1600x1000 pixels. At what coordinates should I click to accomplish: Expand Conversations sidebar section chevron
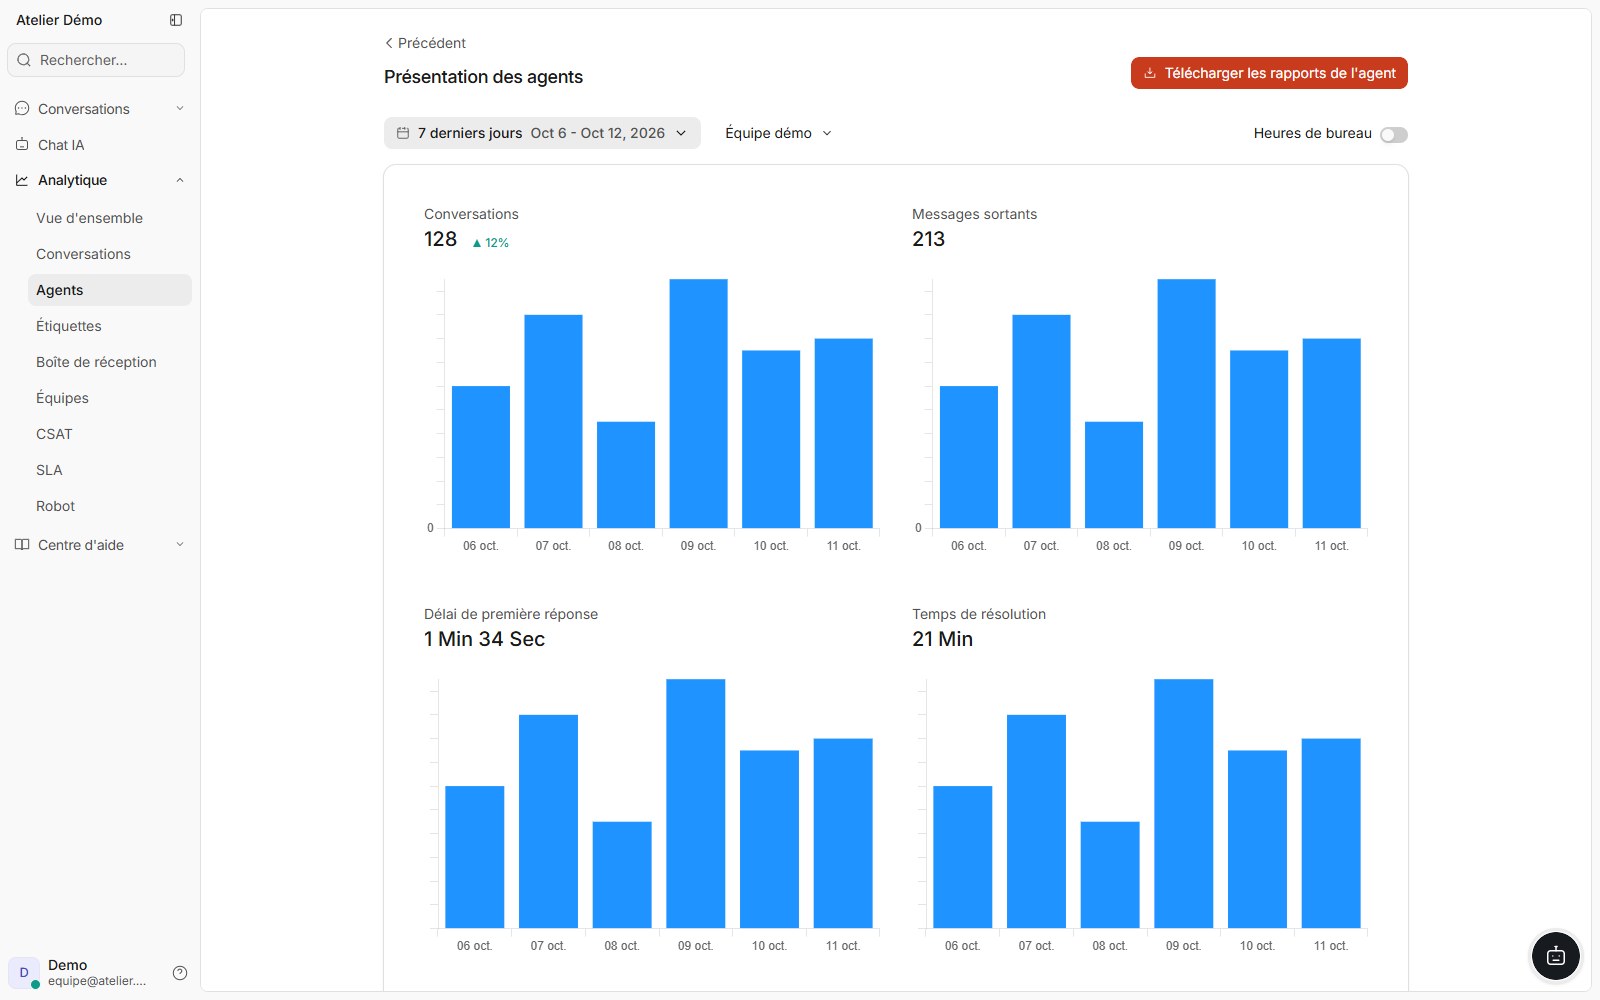coord(180,108)
